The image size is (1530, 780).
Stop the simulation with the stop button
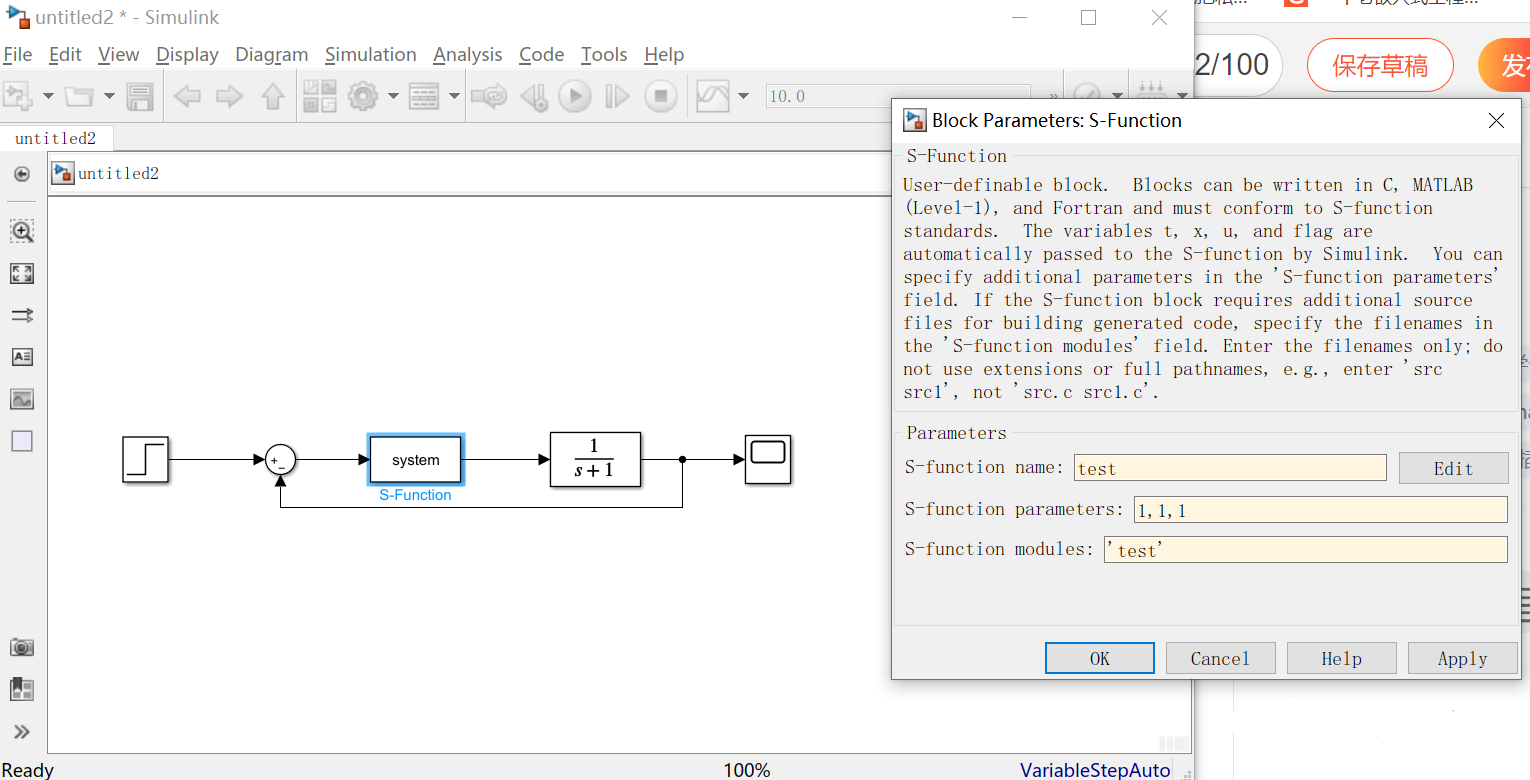(660, 97)
